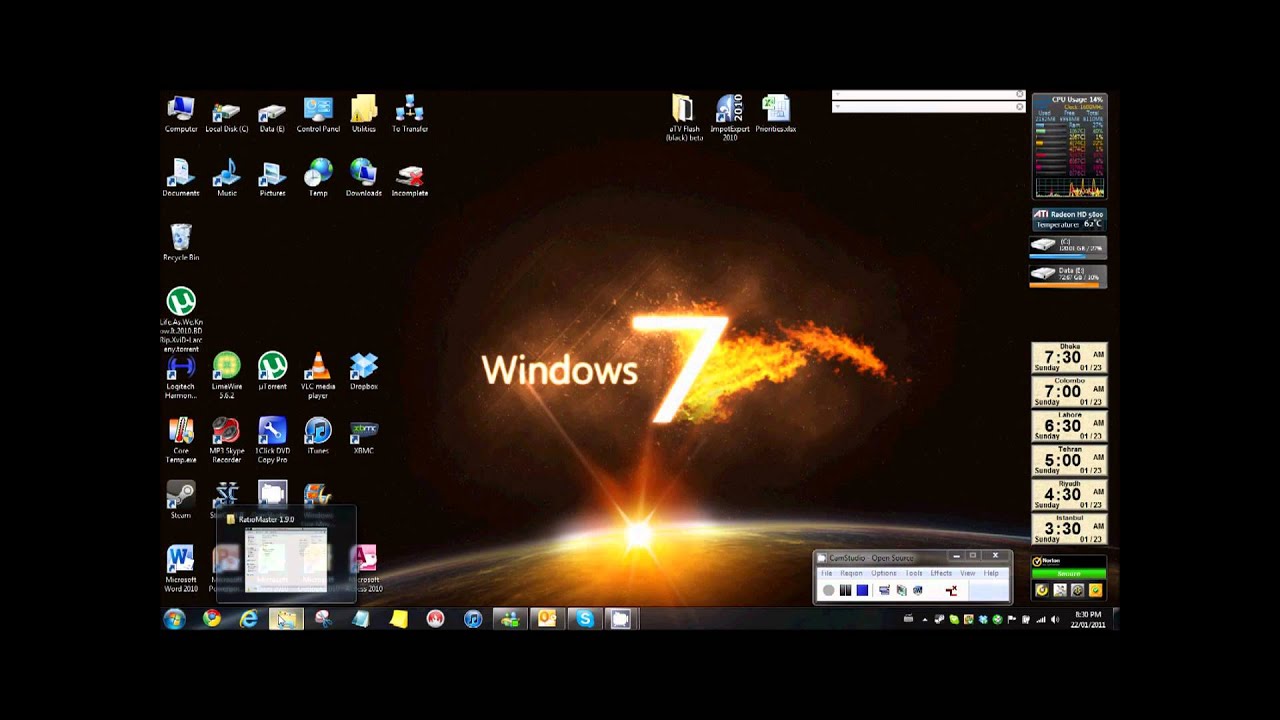The width and height of the screenshot is (1280, 720).
Task: Click the Istanbul 3:30 AM clock gadget
Action: (1069, 528)
